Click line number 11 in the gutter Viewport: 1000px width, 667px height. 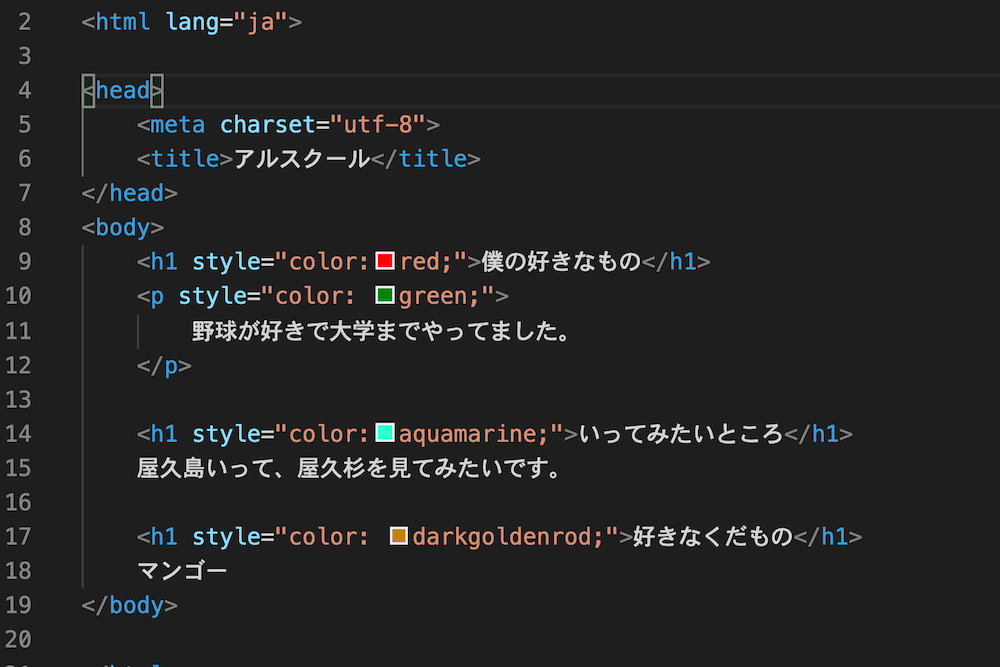click(x=18, y=331)
